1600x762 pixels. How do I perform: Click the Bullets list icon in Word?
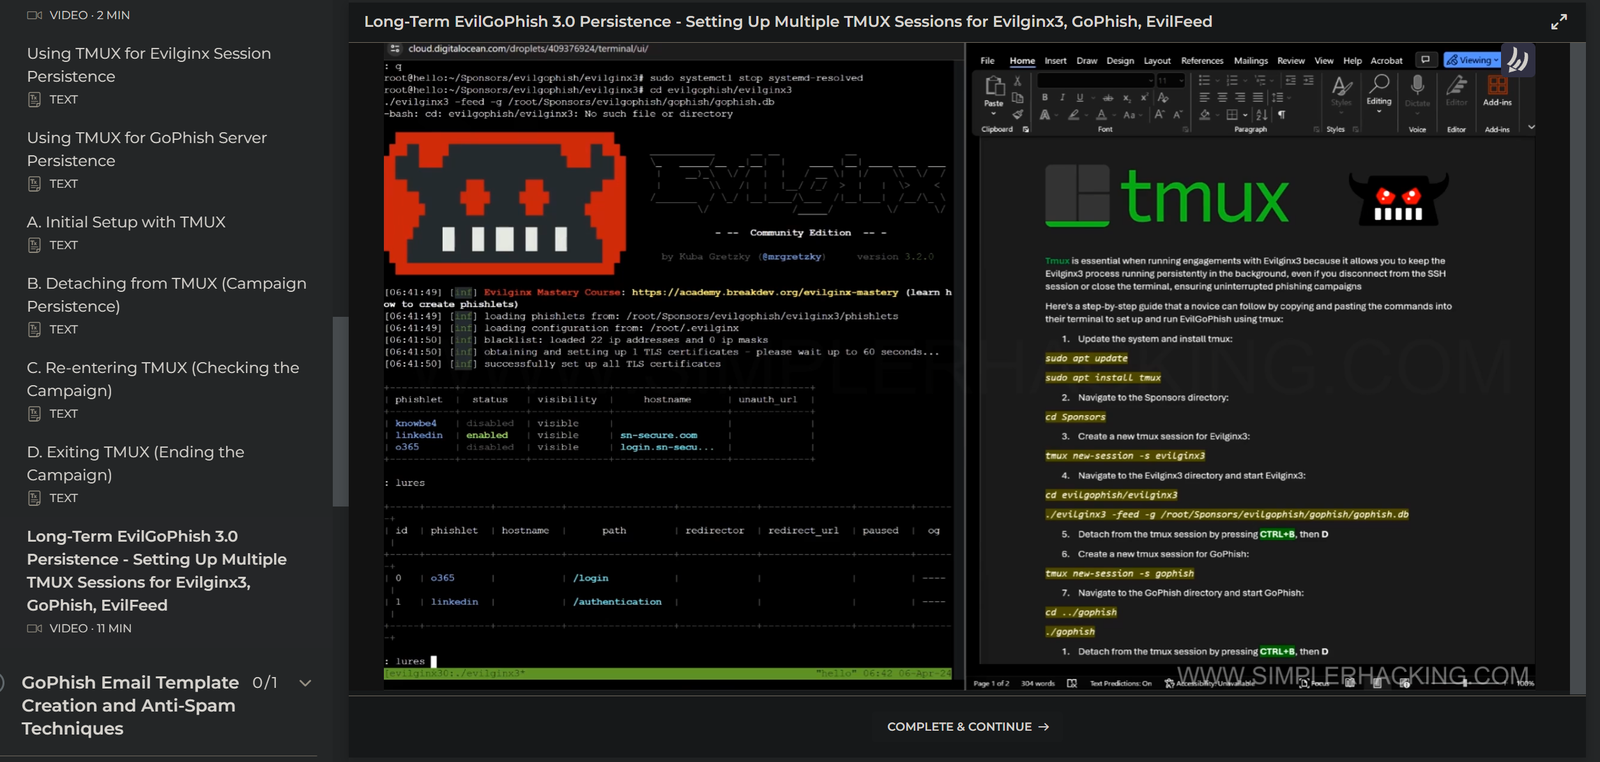click(1205, 80)
